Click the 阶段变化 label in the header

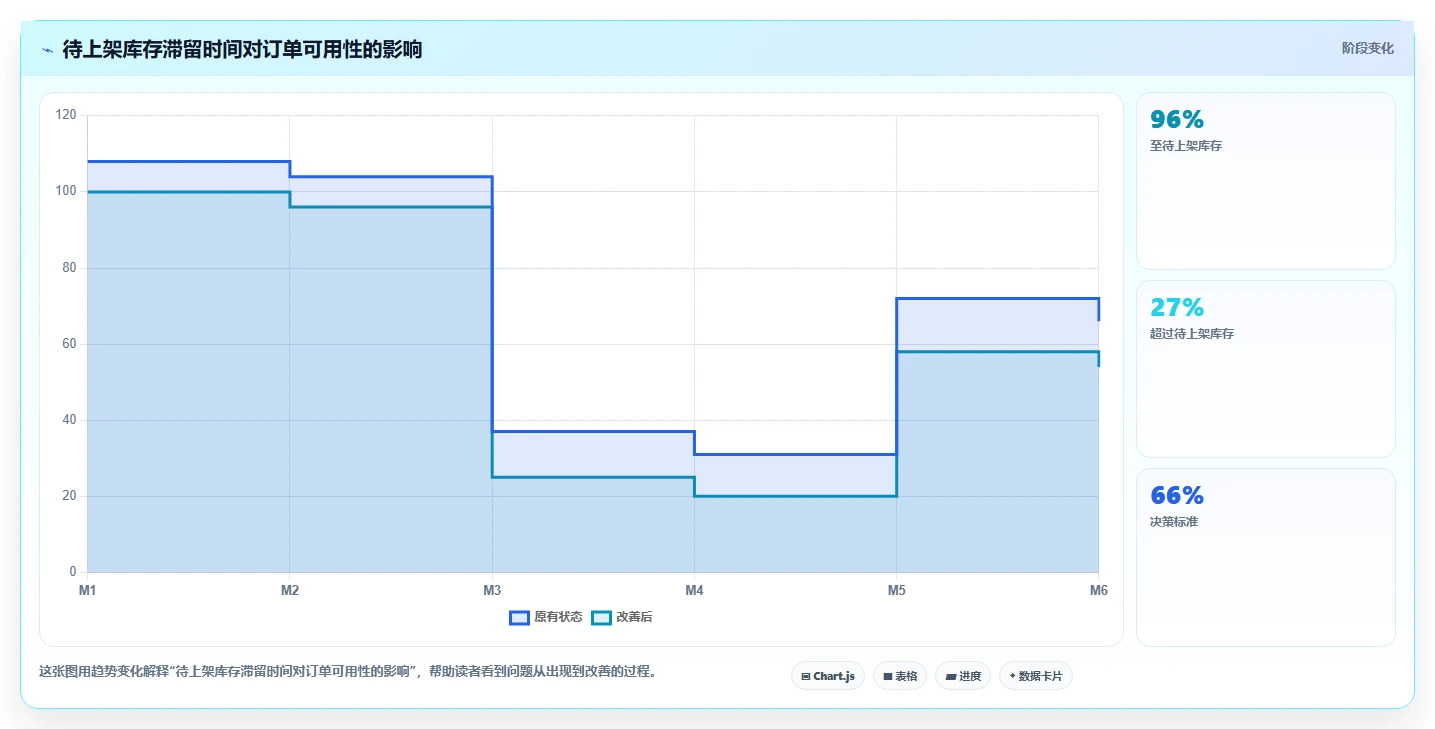[1367, 49]
